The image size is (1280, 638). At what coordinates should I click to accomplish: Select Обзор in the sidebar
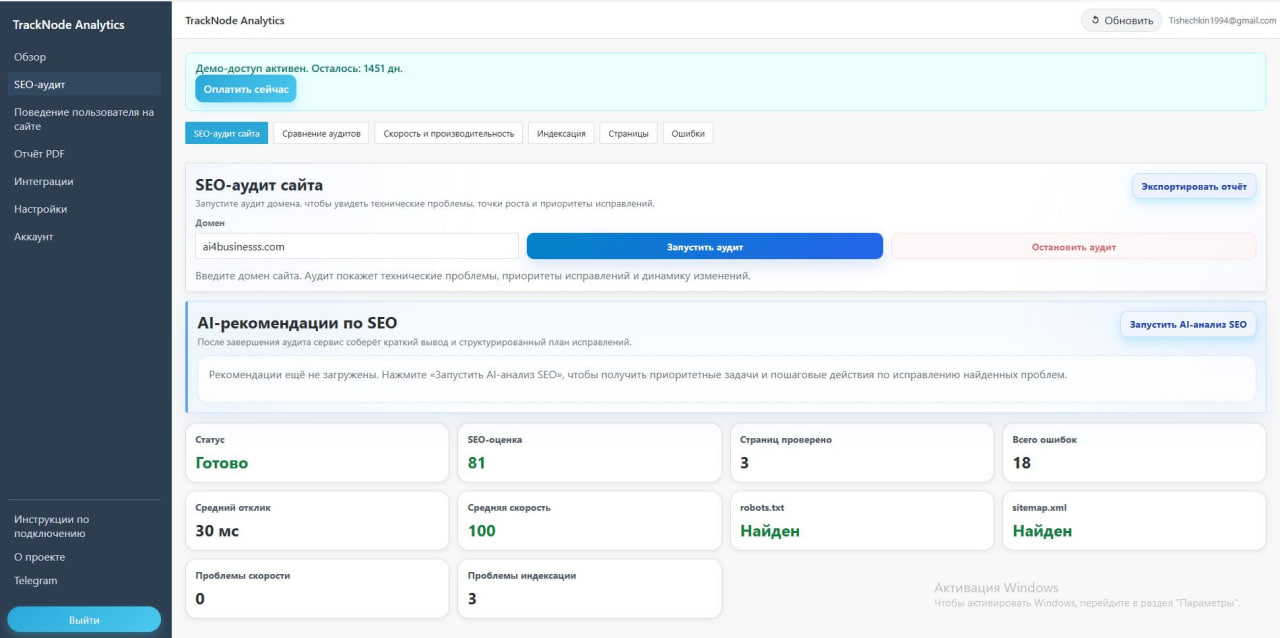28,57
